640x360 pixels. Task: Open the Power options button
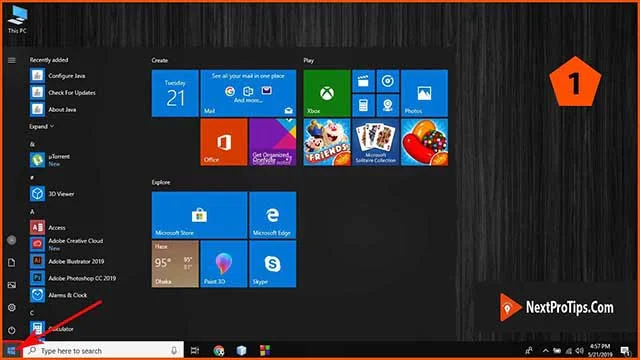(x=12, y=330)
